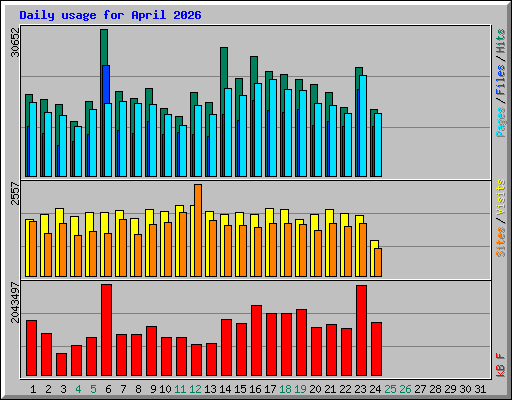Click the Visits legend label
512x400 pixels.
(500, 197)
